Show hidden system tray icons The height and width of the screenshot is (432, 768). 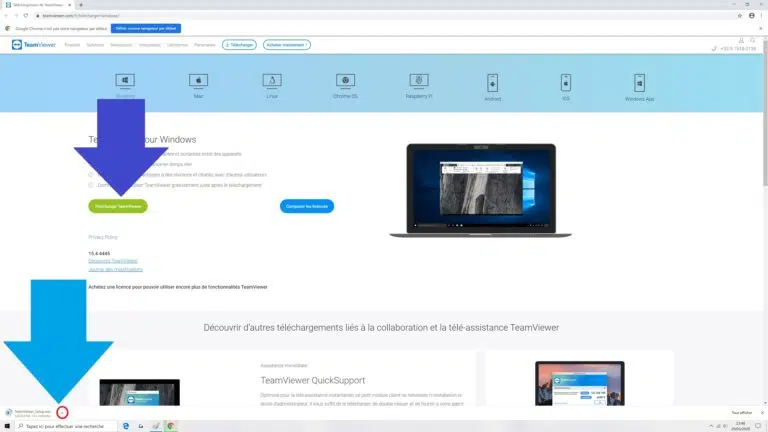coord(711,426)
